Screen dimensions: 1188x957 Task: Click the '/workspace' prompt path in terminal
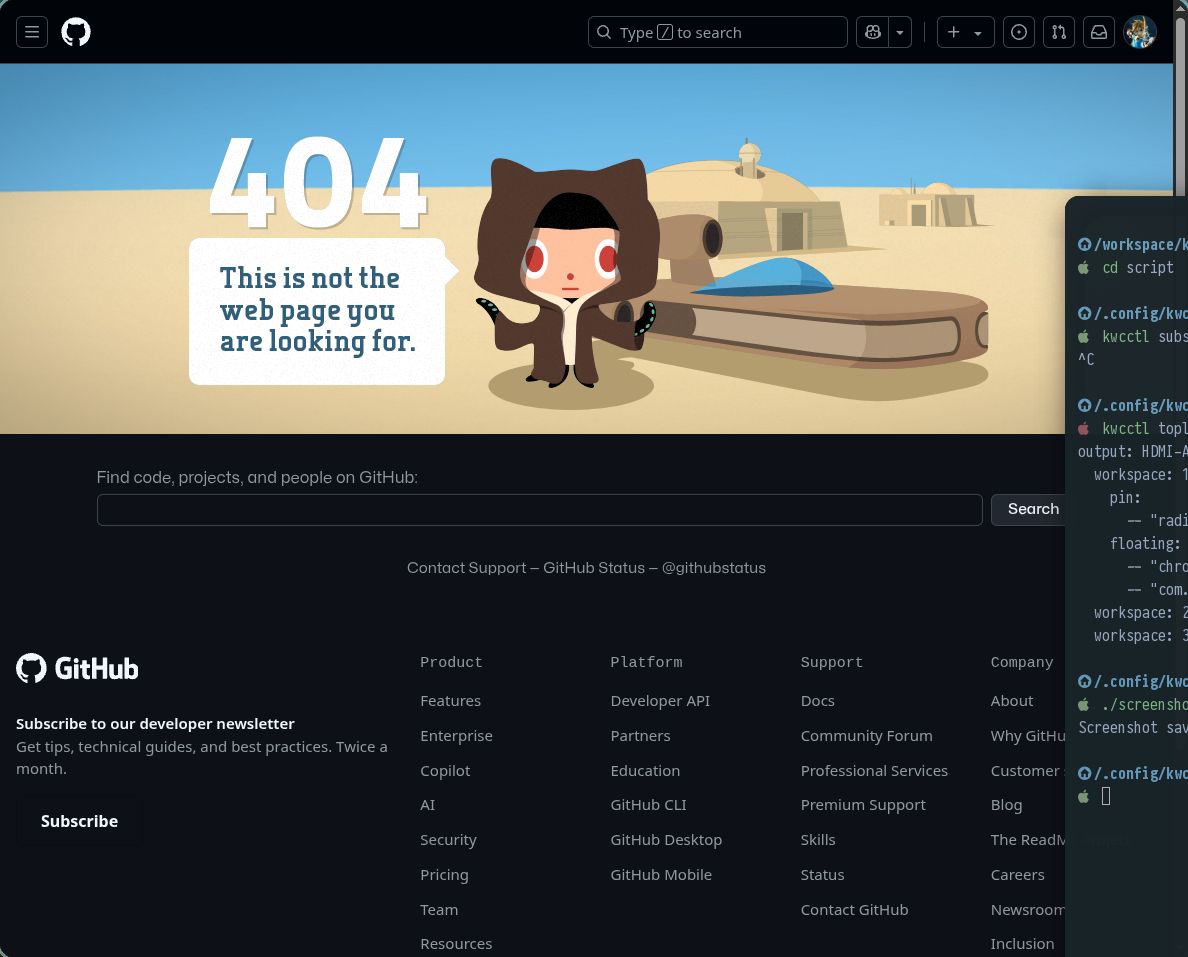pos(1141,245)
